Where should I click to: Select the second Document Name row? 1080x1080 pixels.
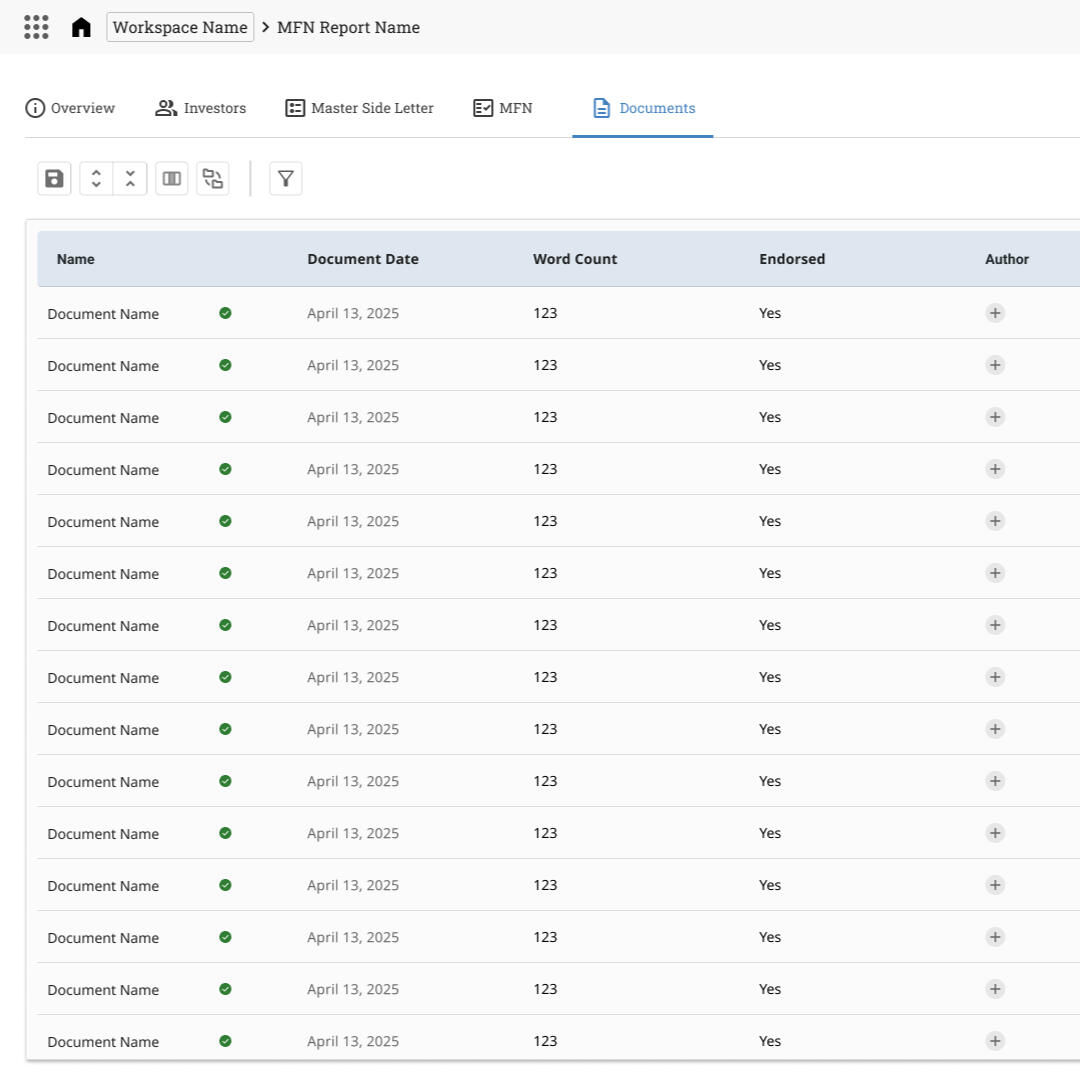point(103,366)
